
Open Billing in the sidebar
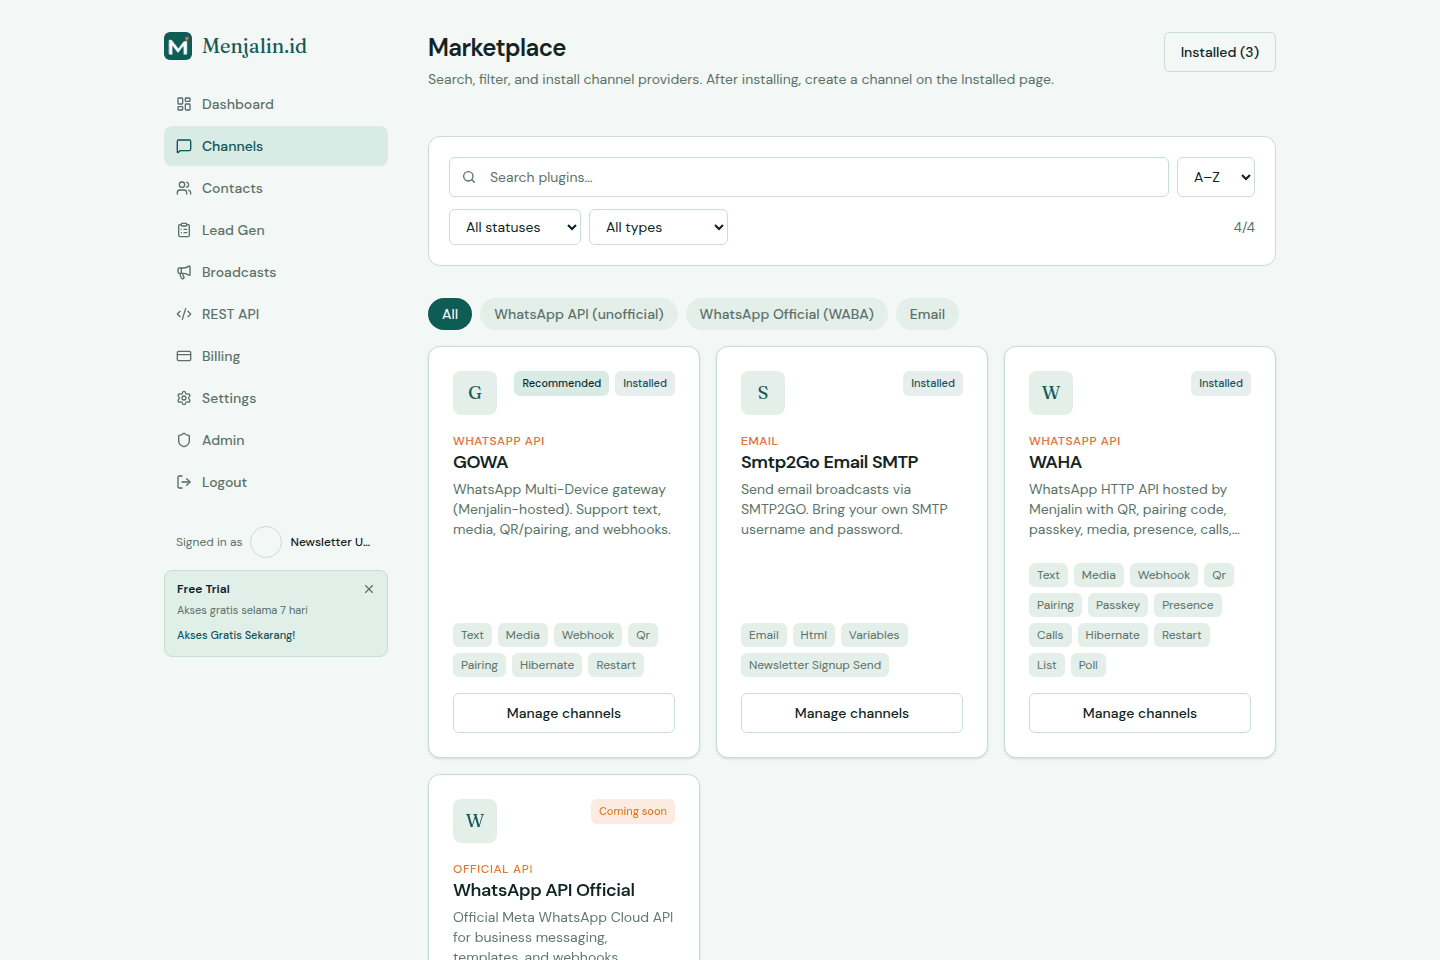tap(276, 356)
